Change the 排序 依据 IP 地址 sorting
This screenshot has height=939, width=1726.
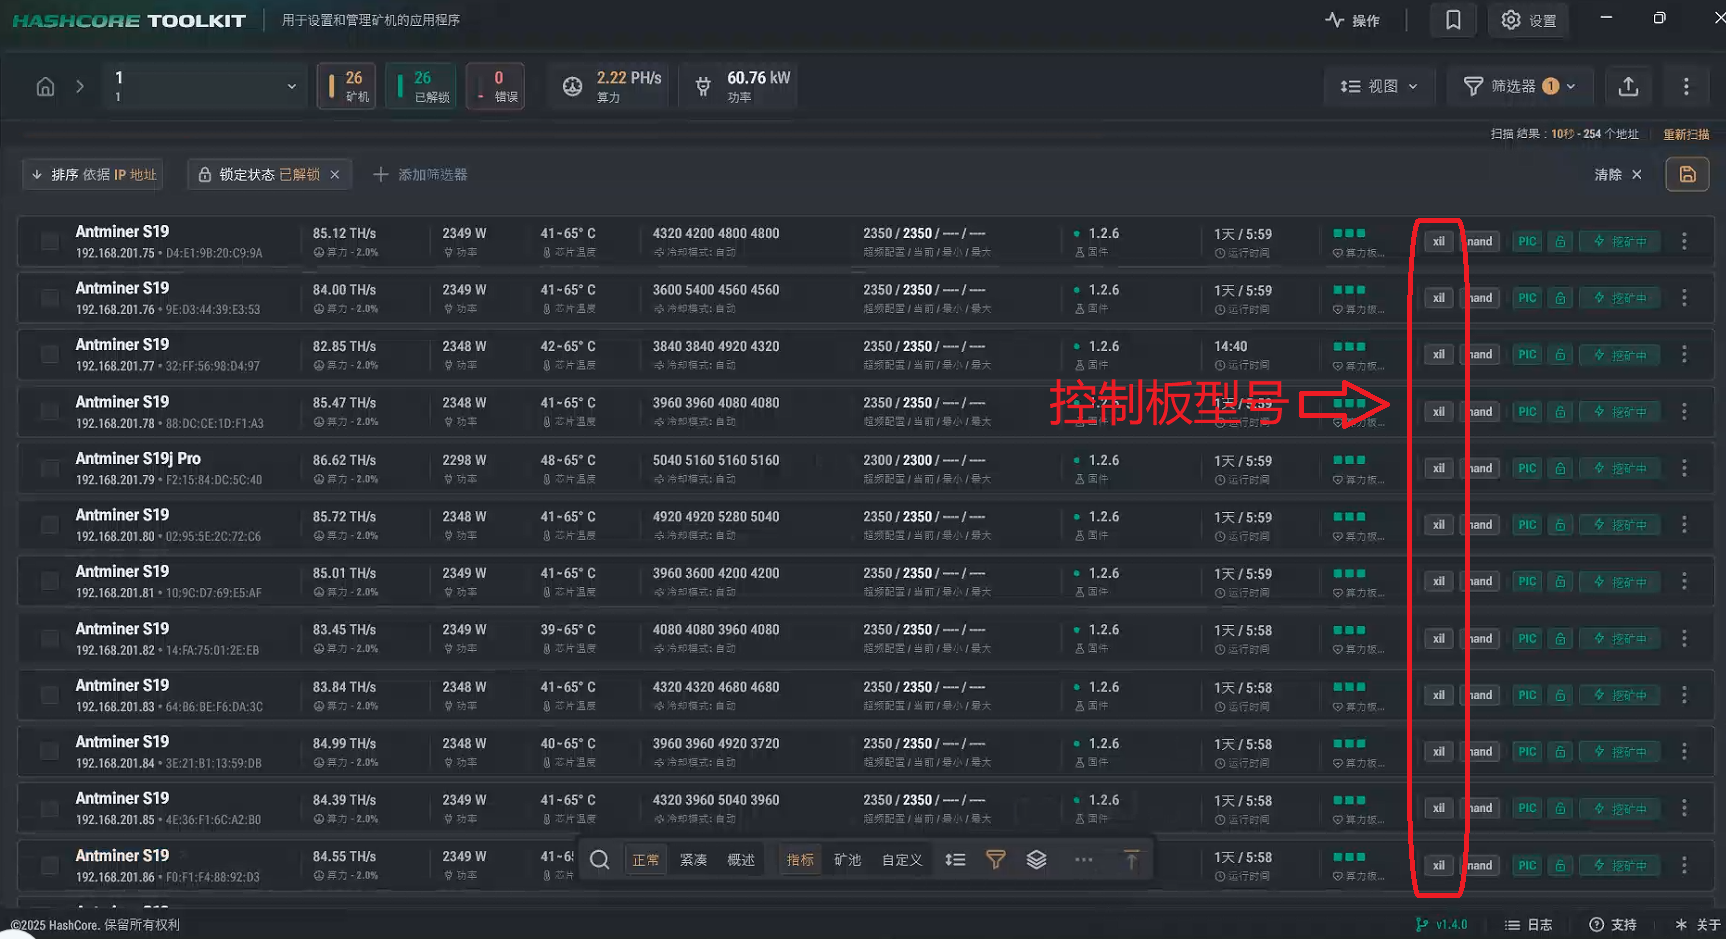pos(93,175)
